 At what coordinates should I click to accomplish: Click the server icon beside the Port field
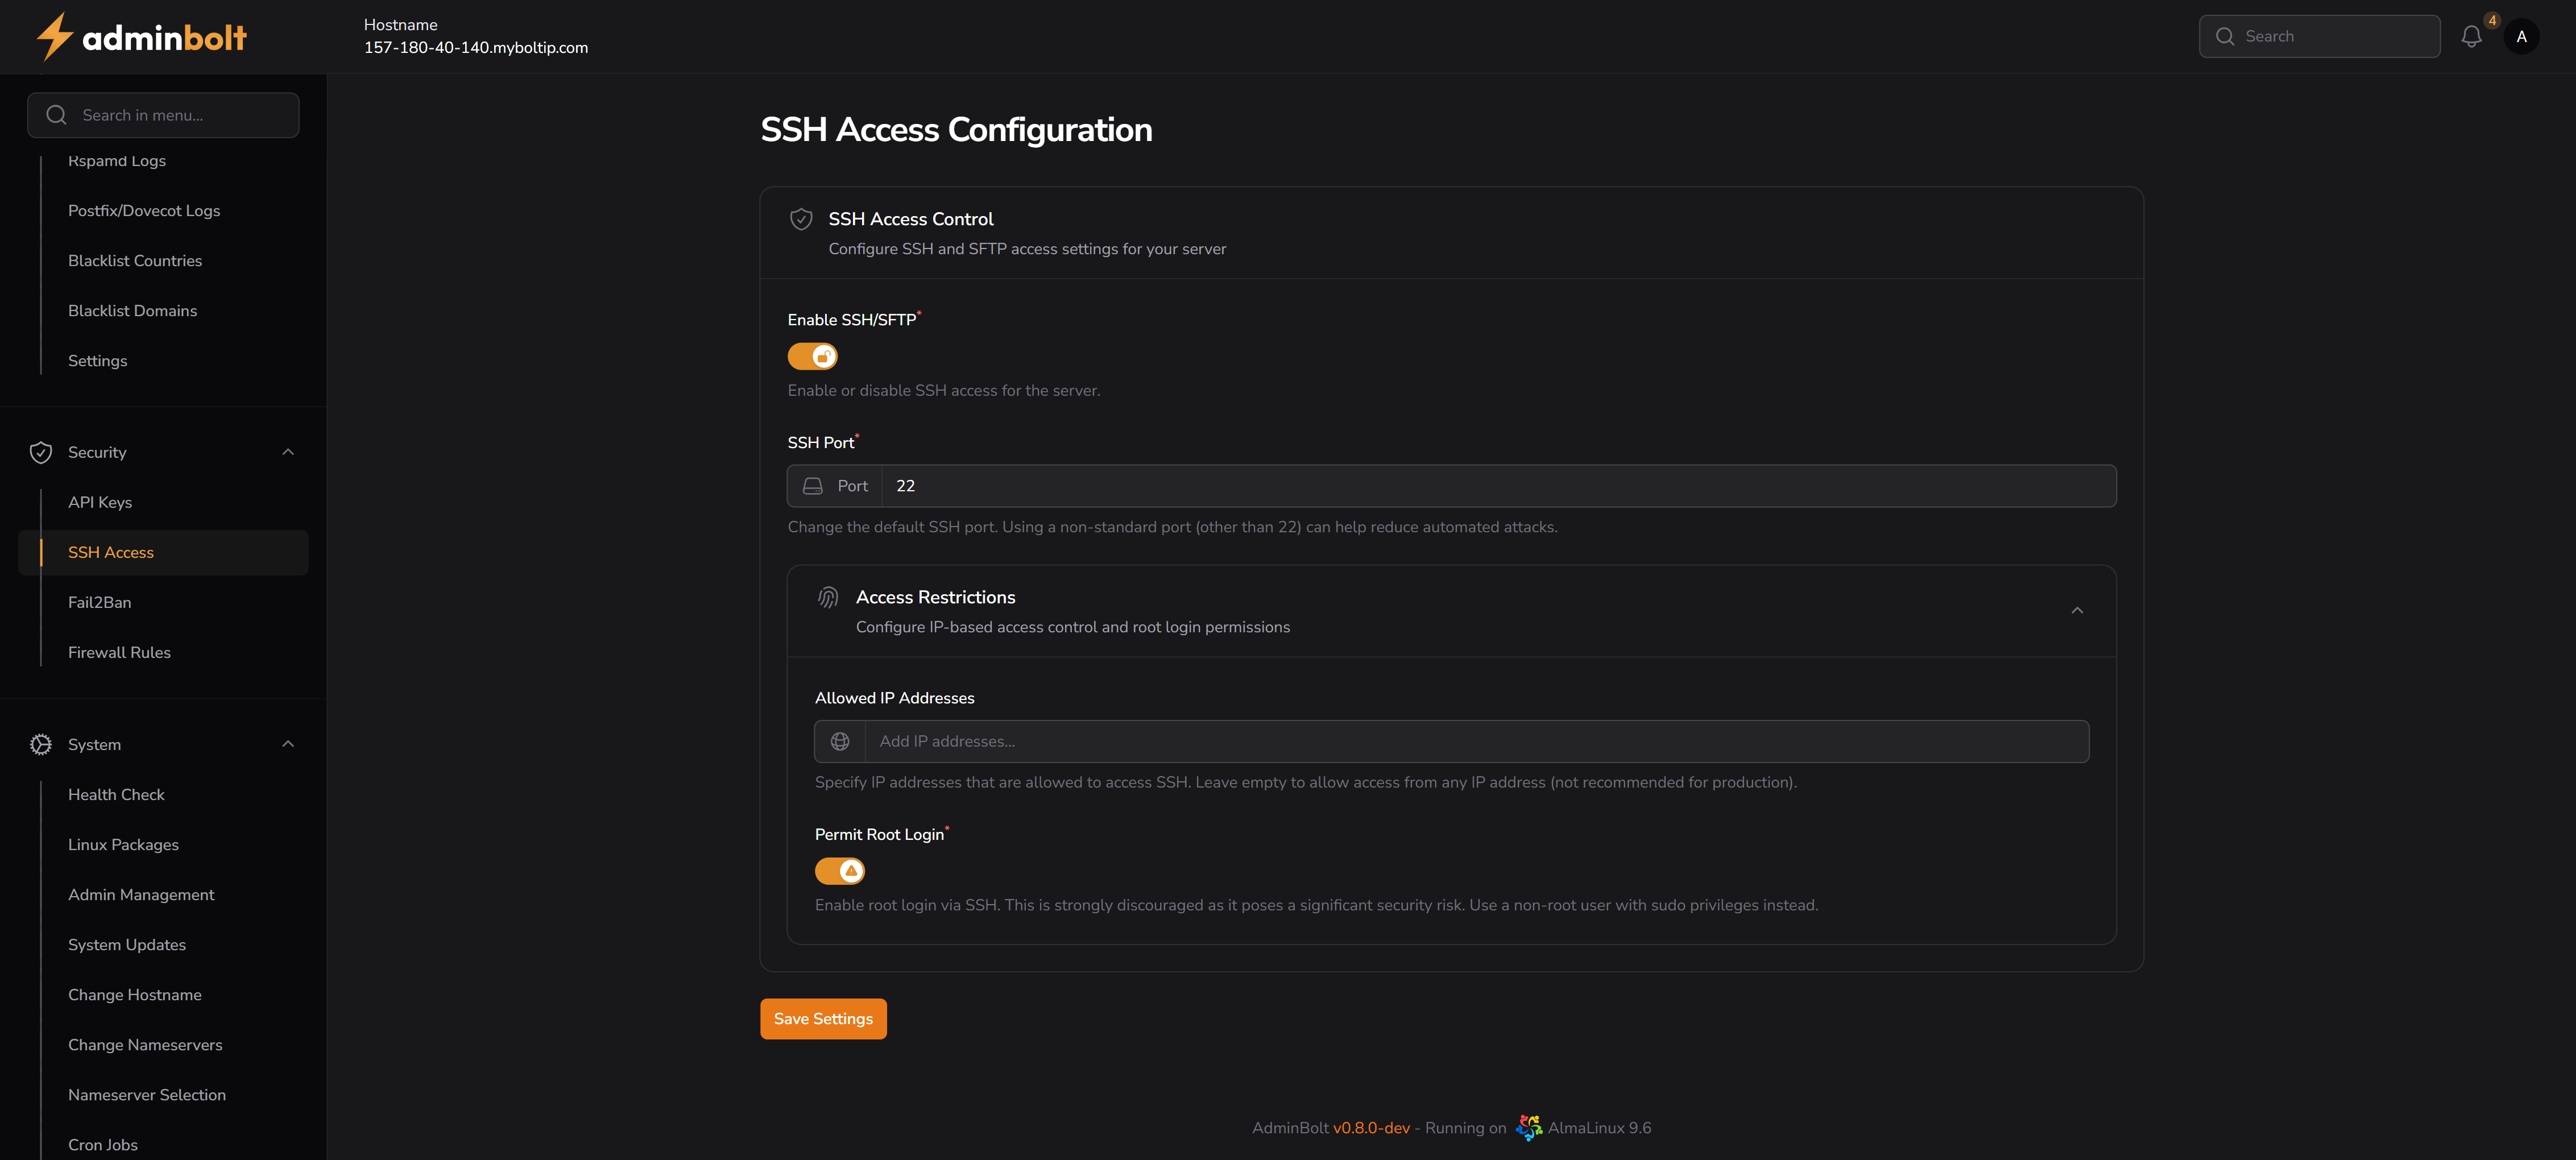point(813,486)
